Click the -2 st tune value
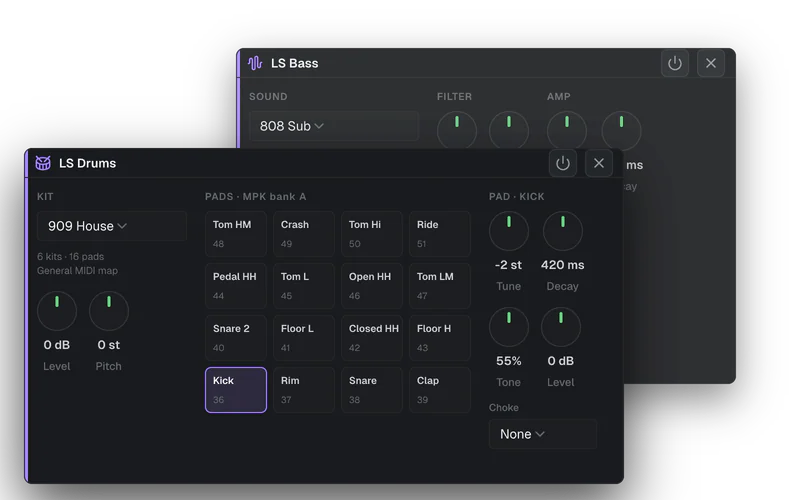The width and height of the screenshot is (800, 500). (x=508, y=265)
